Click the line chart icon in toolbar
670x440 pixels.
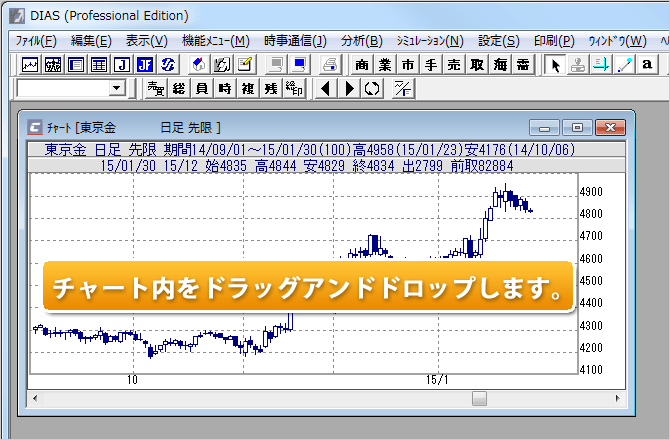(30, 65)
